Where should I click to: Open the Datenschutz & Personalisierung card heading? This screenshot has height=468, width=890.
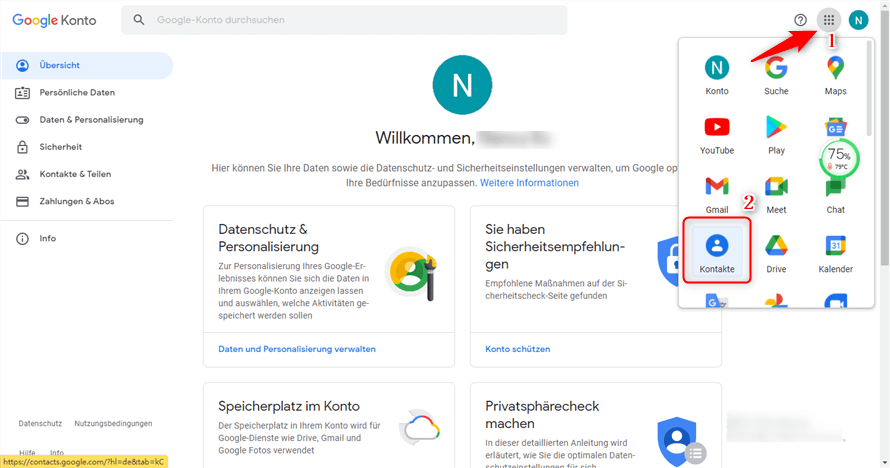pos(268,238)
